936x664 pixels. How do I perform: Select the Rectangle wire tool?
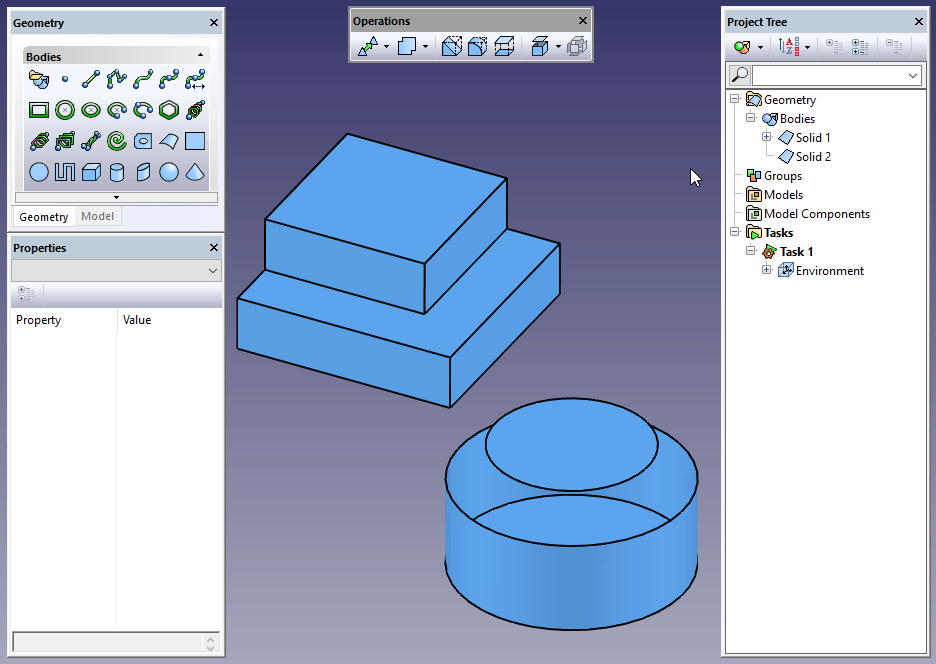click(x=39, y=110)
